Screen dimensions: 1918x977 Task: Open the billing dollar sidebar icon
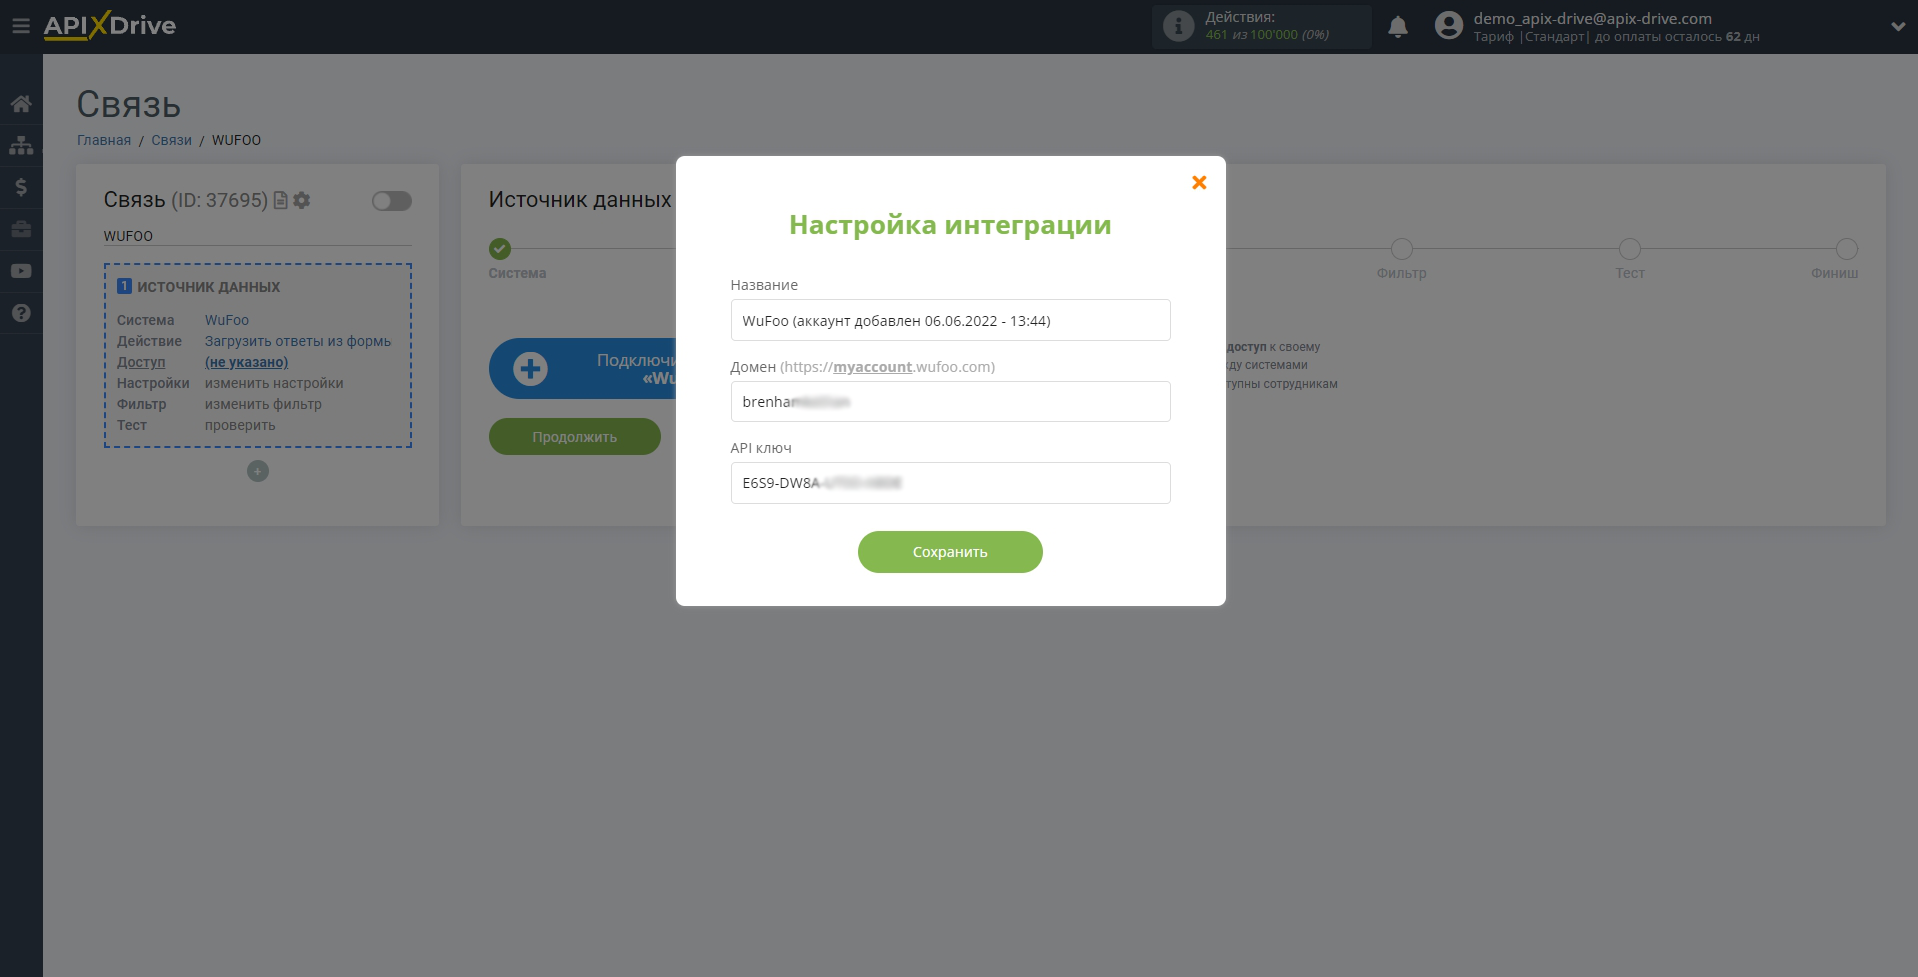coord(21,187)
